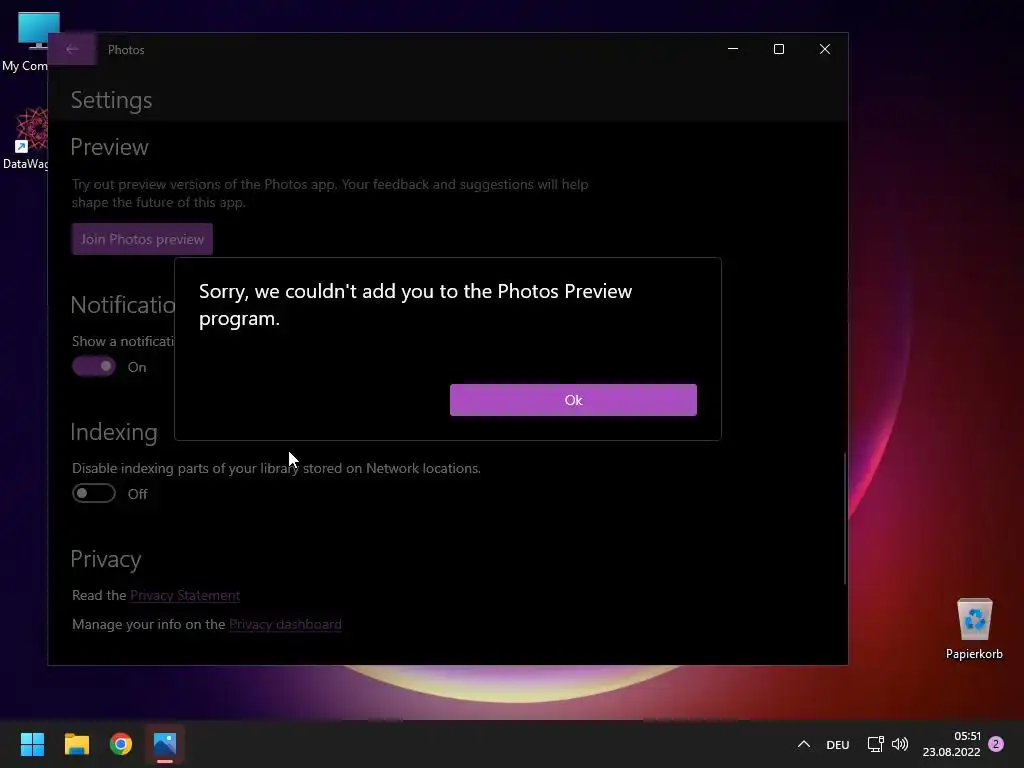Image resolution: width=1024 pixels, height=768 pixels.
Task: Click the Privacy section heading
Action: coord(106,559)
